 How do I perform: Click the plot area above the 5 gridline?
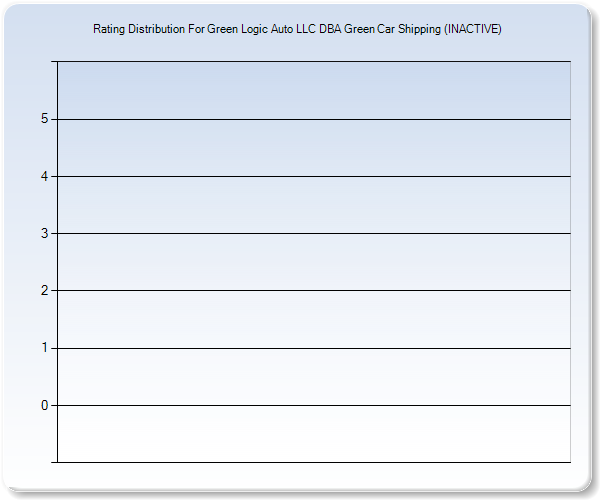(x=314, y=90)
